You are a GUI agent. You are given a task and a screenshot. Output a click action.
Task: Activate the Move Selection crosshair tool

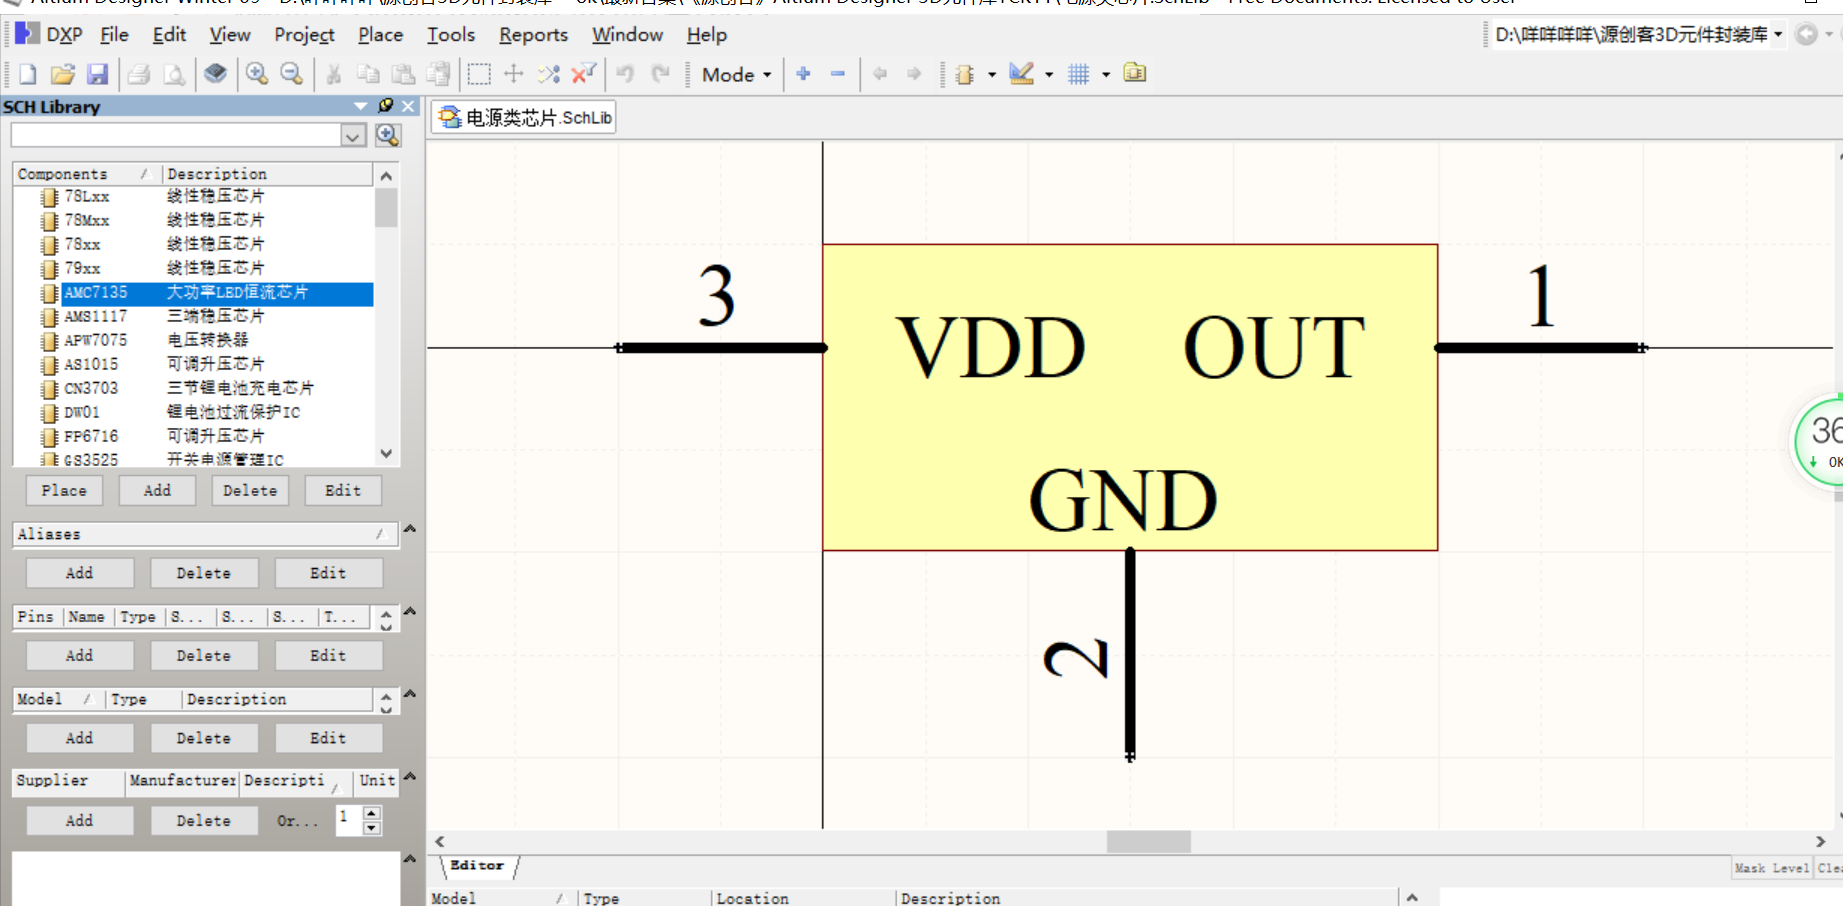coord(514,74)
